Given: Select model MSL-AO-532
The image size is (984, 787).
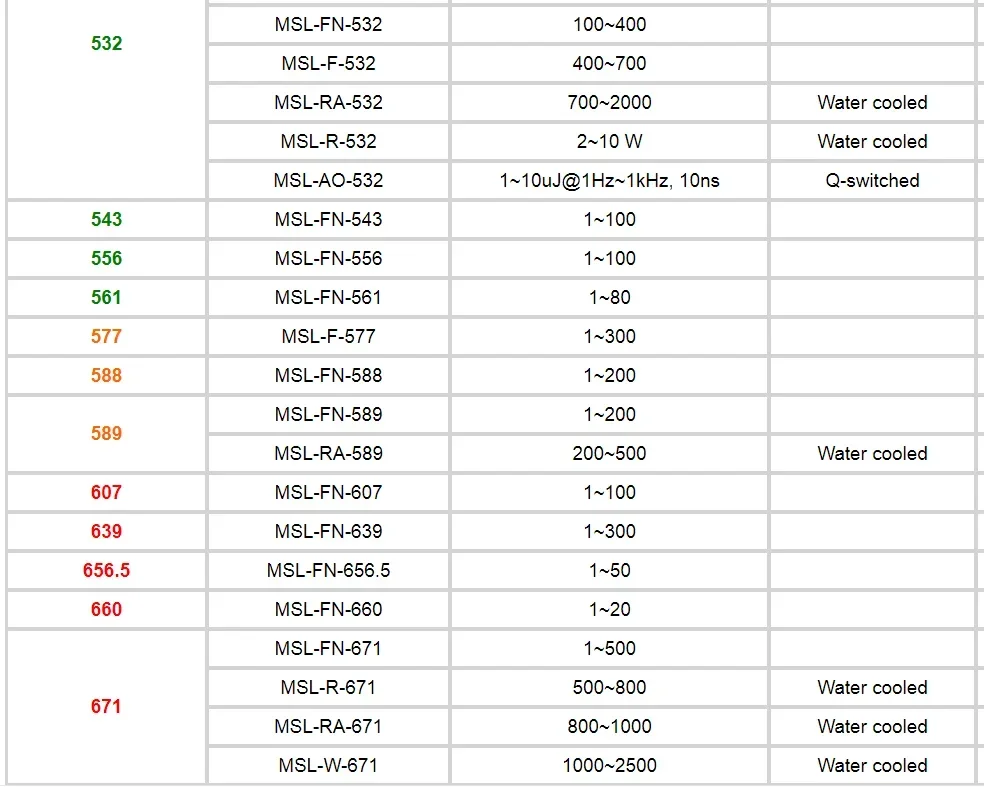Looking at the screenshot, I should (328, 180).
